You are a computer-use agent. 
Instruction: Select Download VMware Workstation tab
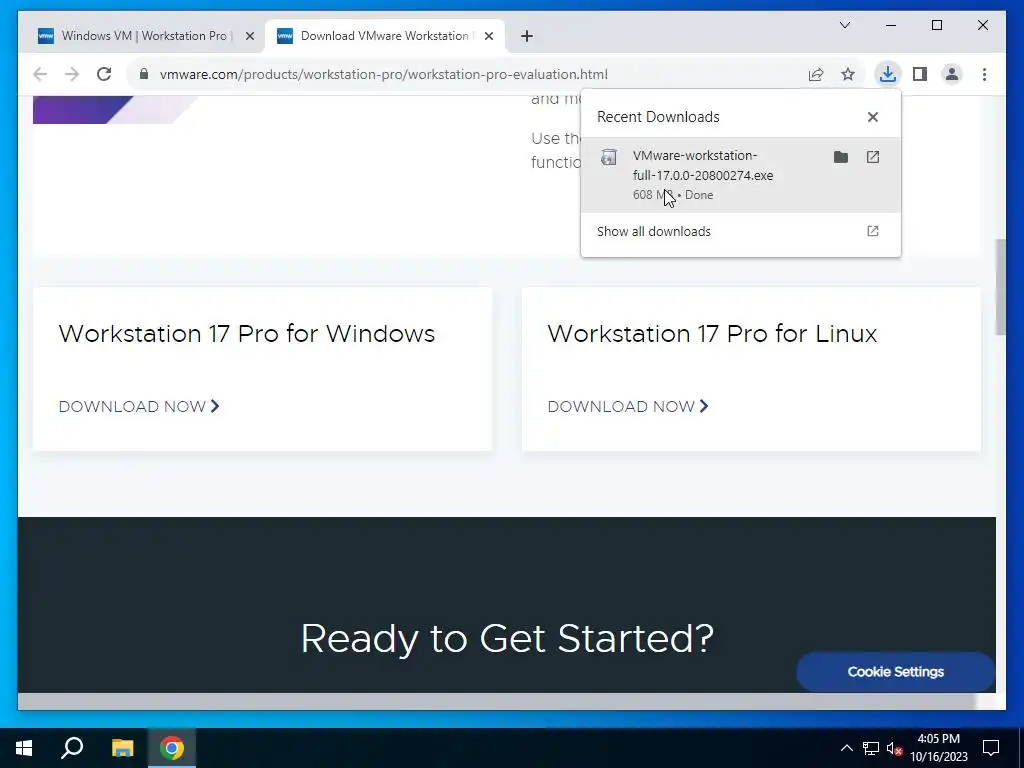click(384, 36)
